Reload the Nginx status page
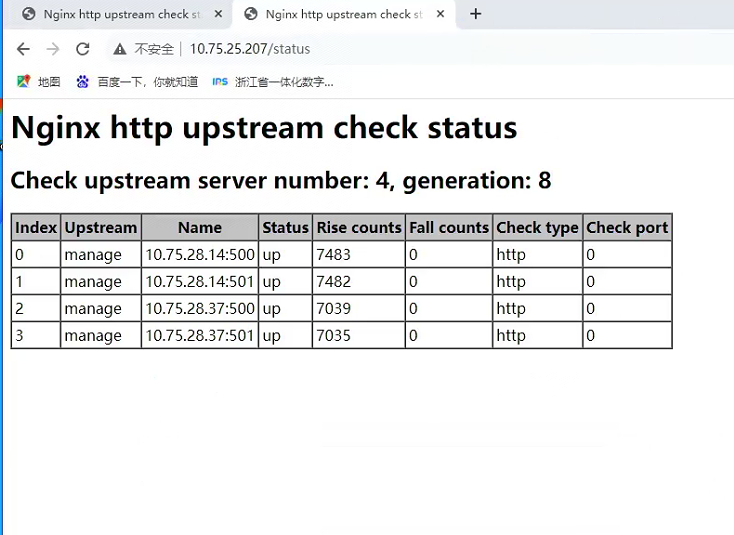The width and height of the screenshot is (734, 535). (83, 49)
